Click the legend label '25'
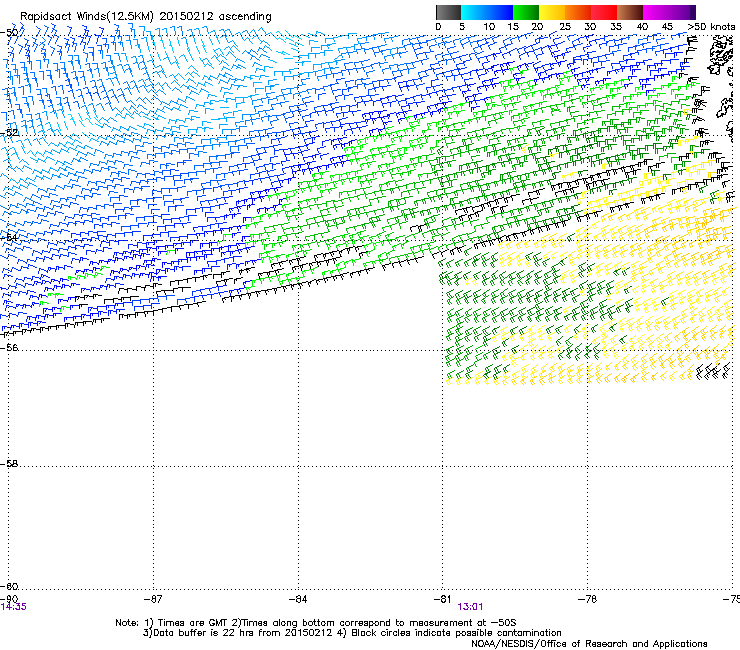 tap(565, 27)
